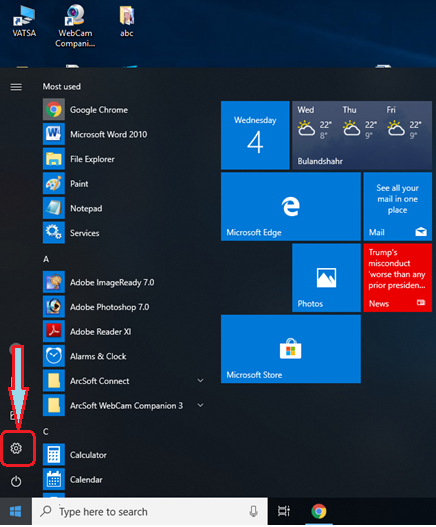Open Google Chrome from Most used list
This screenshot has height=527, width=436.
point(54,110)
